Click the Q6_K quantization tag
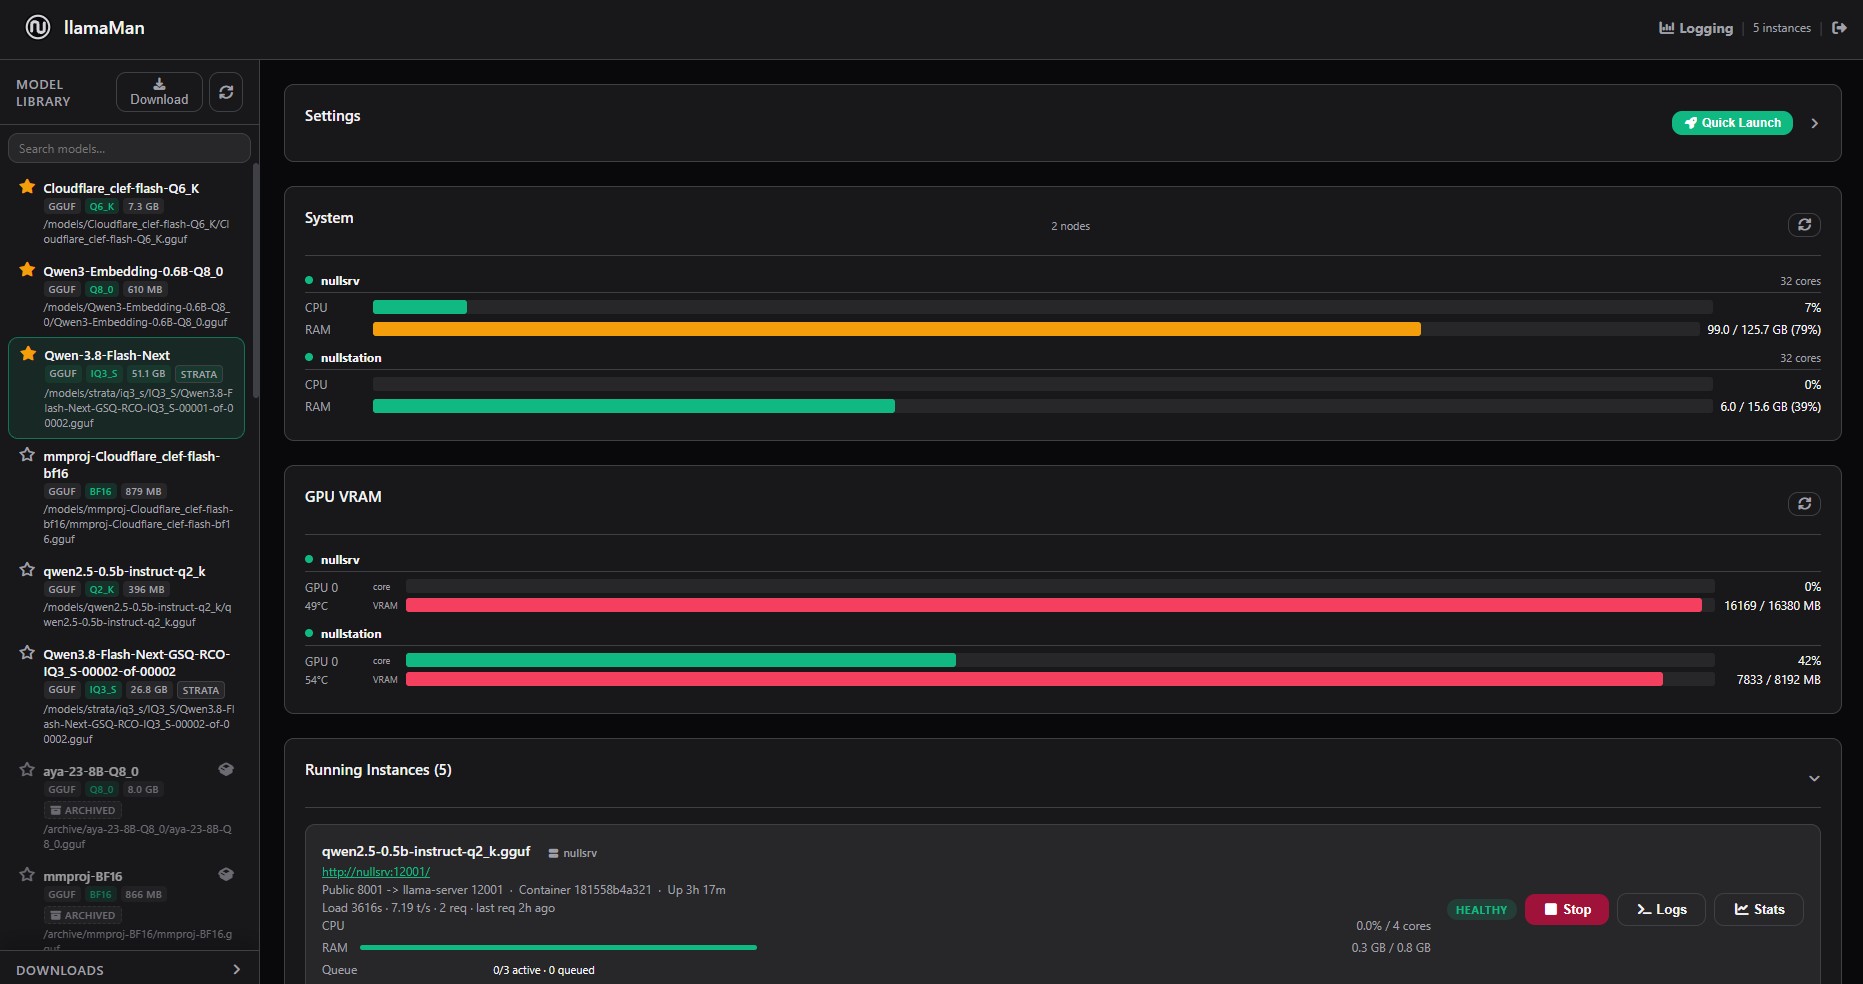Screen dimensions: 1863x984 101,206
